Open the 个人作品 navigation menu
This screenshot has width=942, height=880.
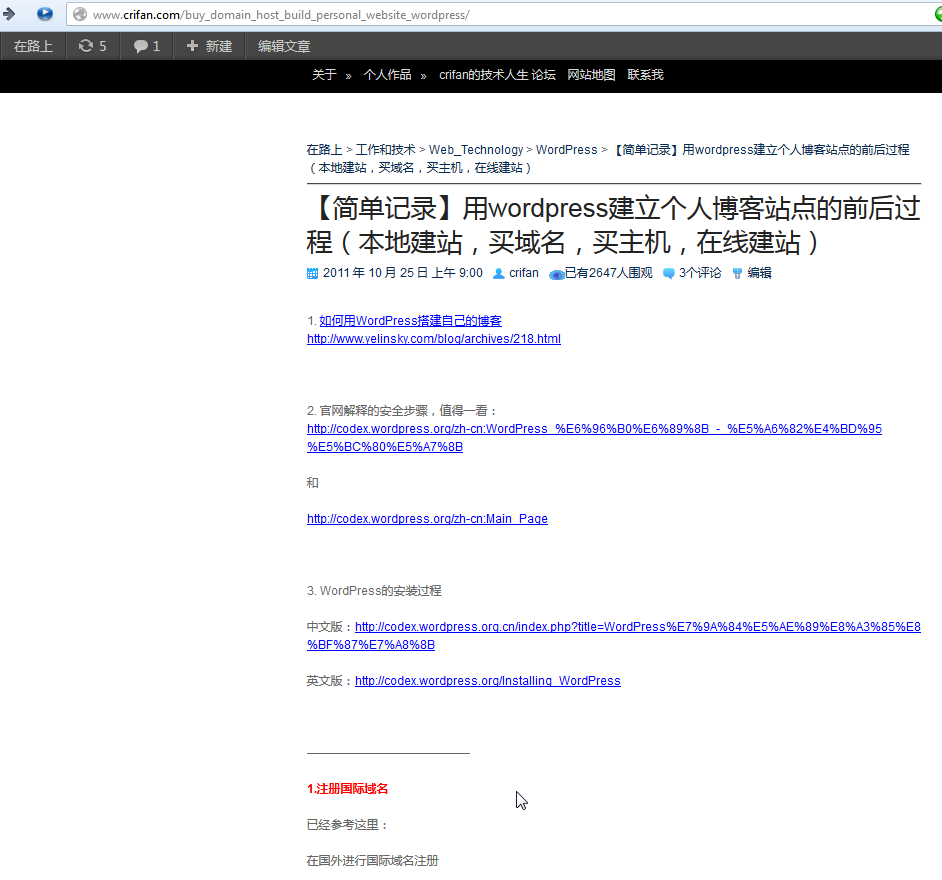pyautogui.click(x=387, y=74)
